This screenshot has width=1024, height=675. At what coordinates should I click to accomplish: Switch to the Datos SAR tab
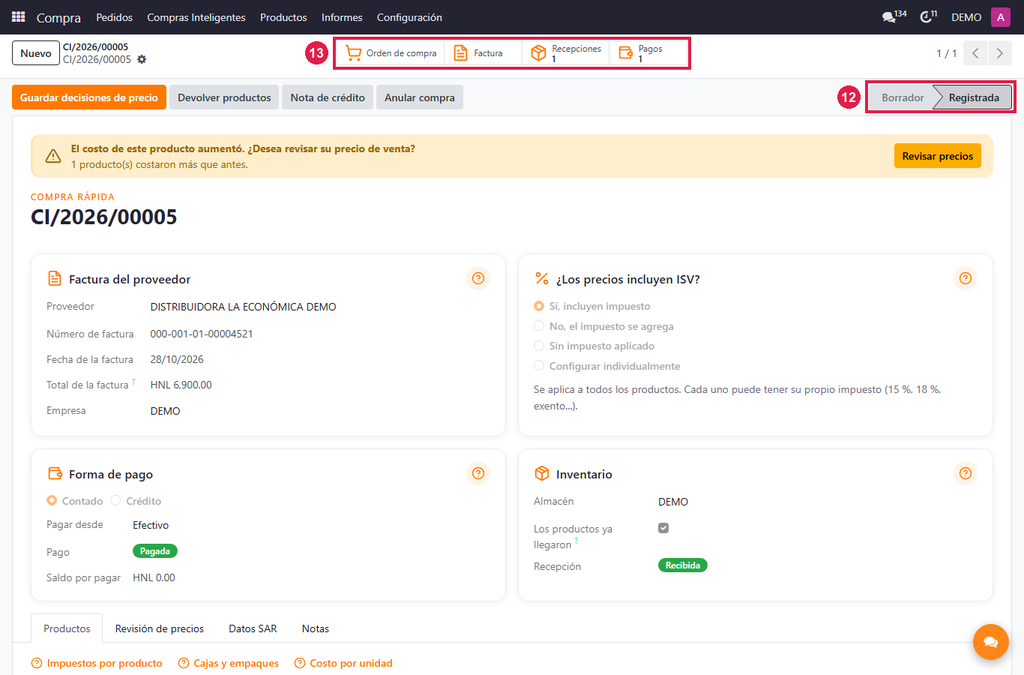pyautogui.click(x=253, y=629)
